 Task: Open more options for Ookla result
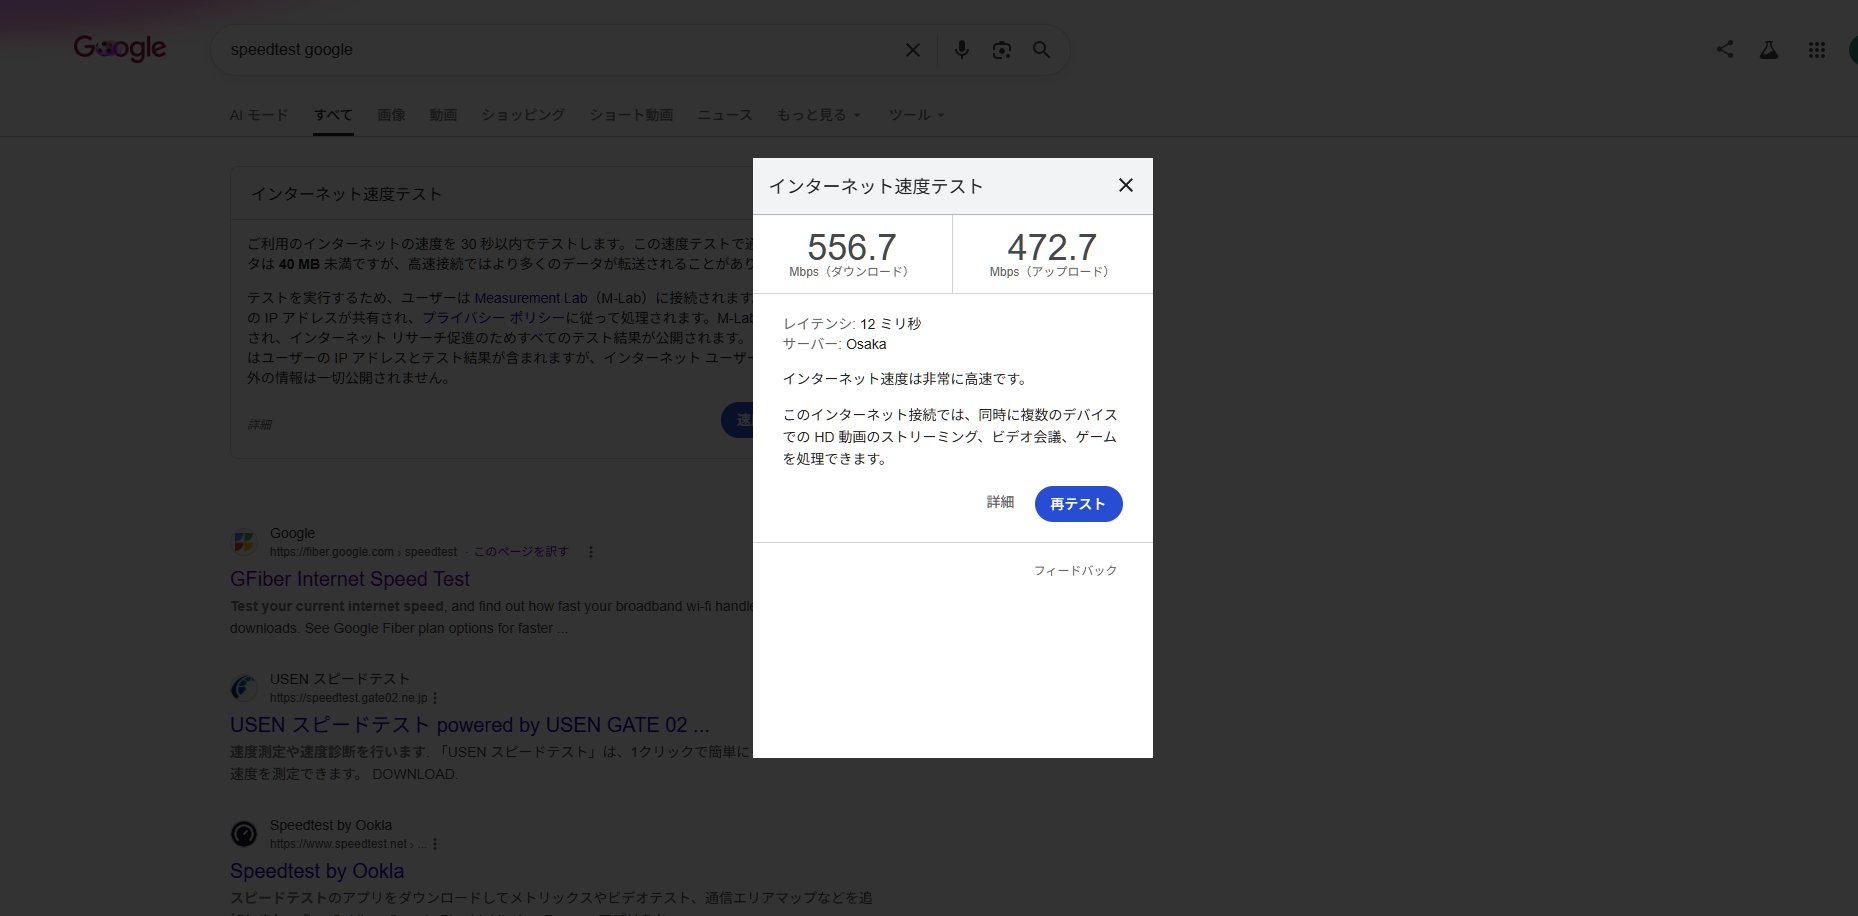click(435, 844)
